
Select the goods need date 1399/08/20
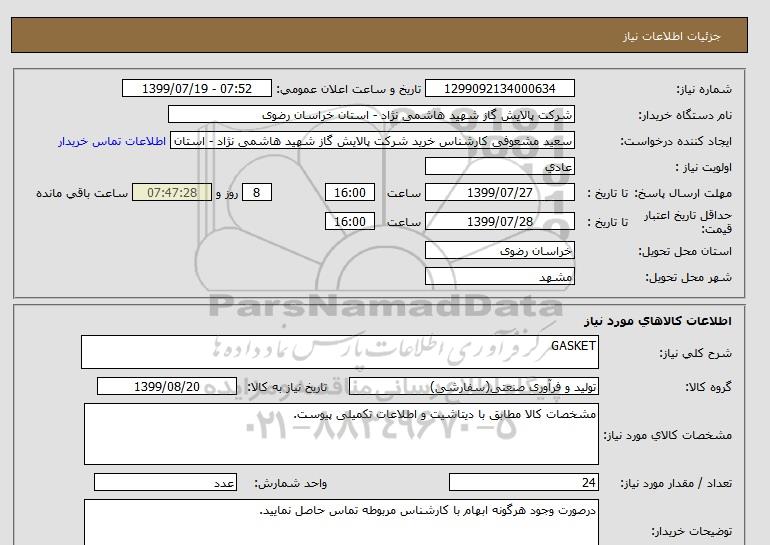pyautogui.click(x=166, y=387)
